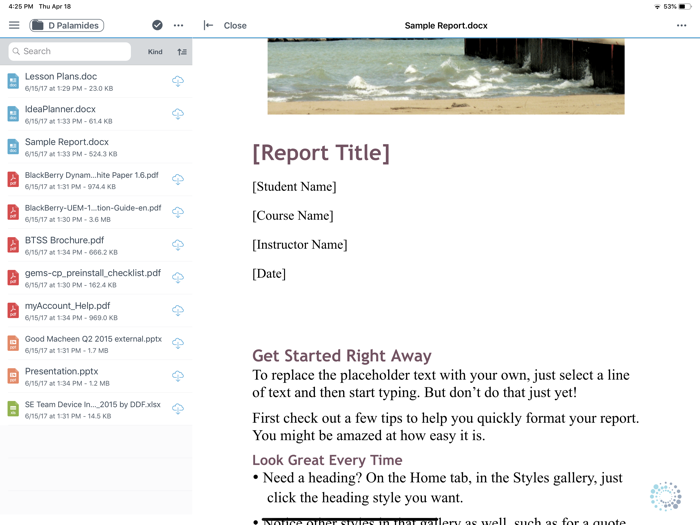Click the [Course Name] placeholder
The image size is (700, 525).
click(293, 216)
